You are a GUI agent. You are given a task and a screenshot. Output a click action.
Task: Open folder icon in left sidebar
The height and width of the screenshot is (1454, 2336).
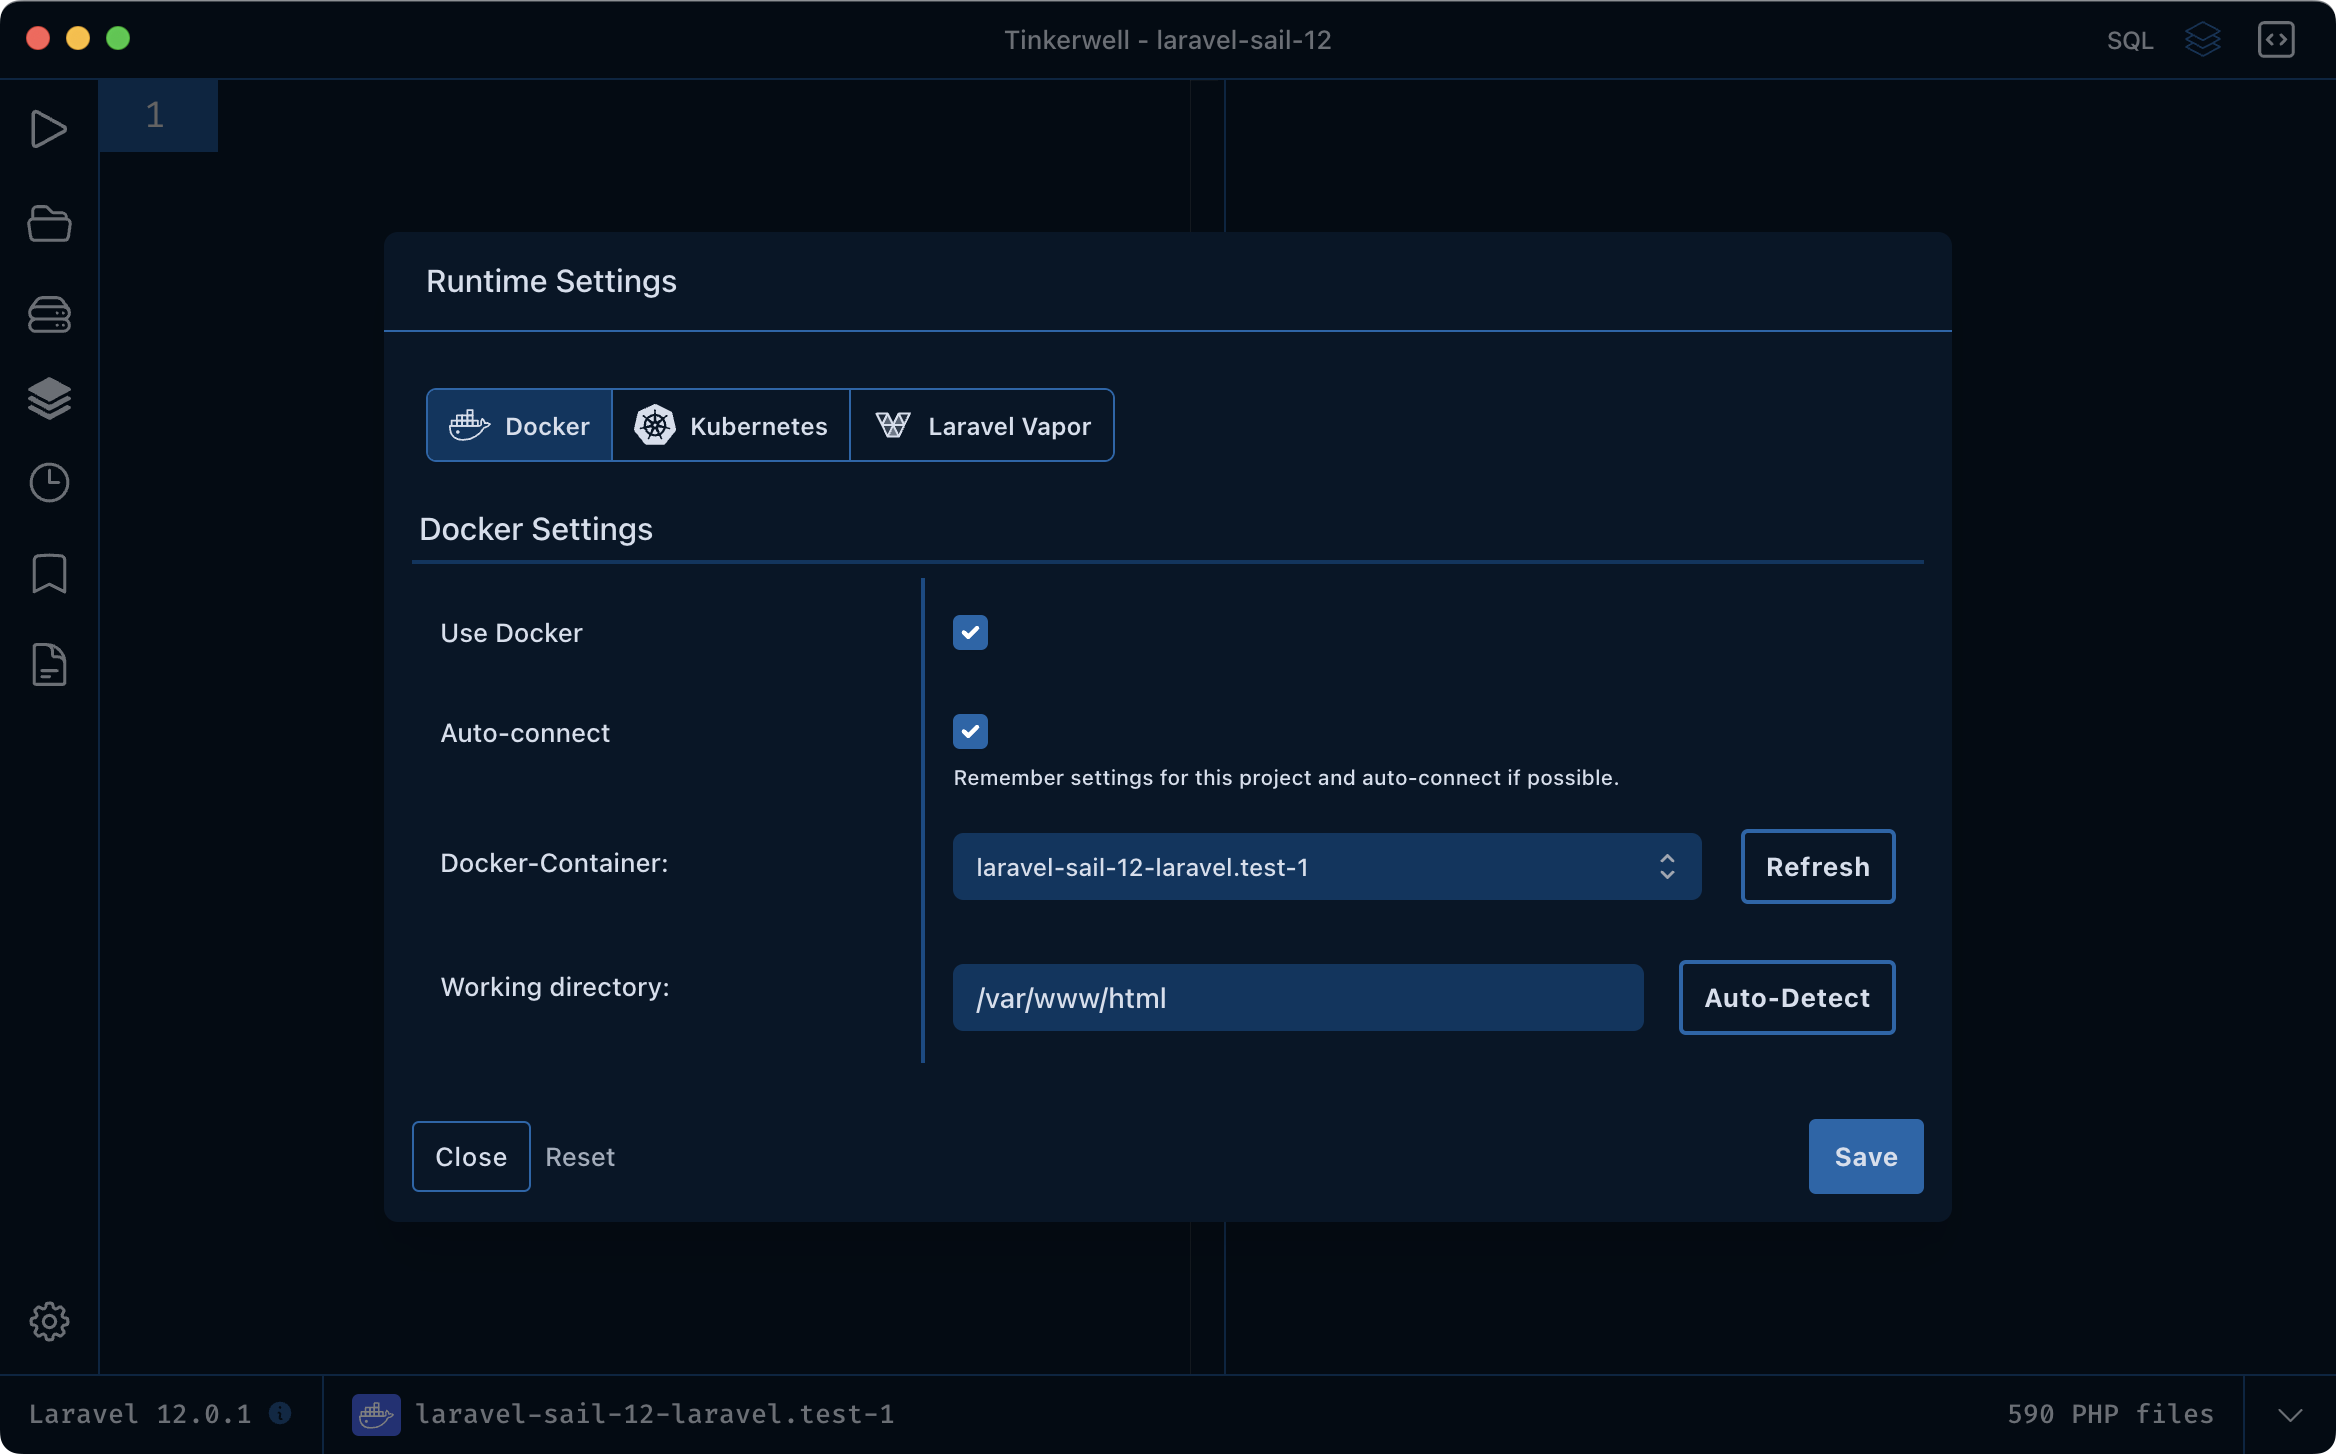[49, 223]
